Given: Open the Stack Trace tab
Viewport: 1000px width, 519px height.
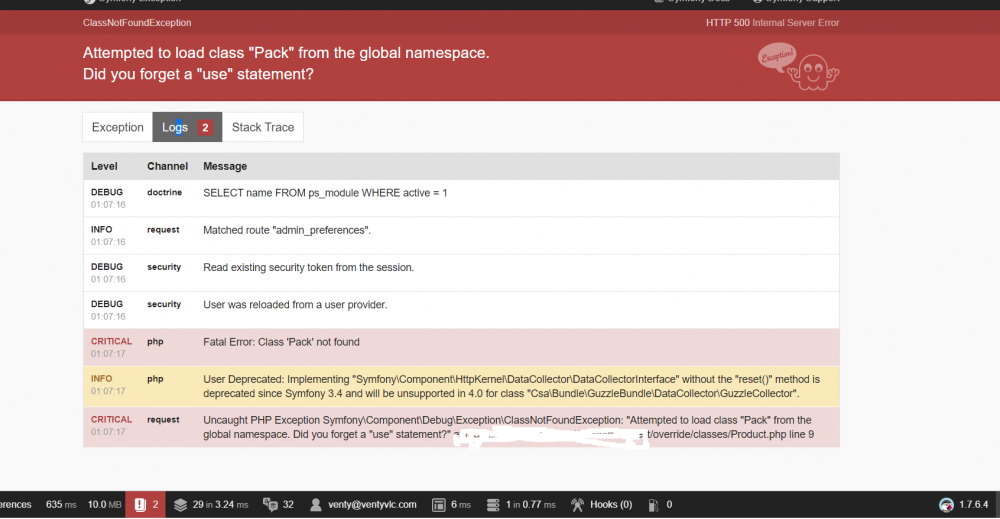Looking at the screenshot, I should [x=263, y=127].
